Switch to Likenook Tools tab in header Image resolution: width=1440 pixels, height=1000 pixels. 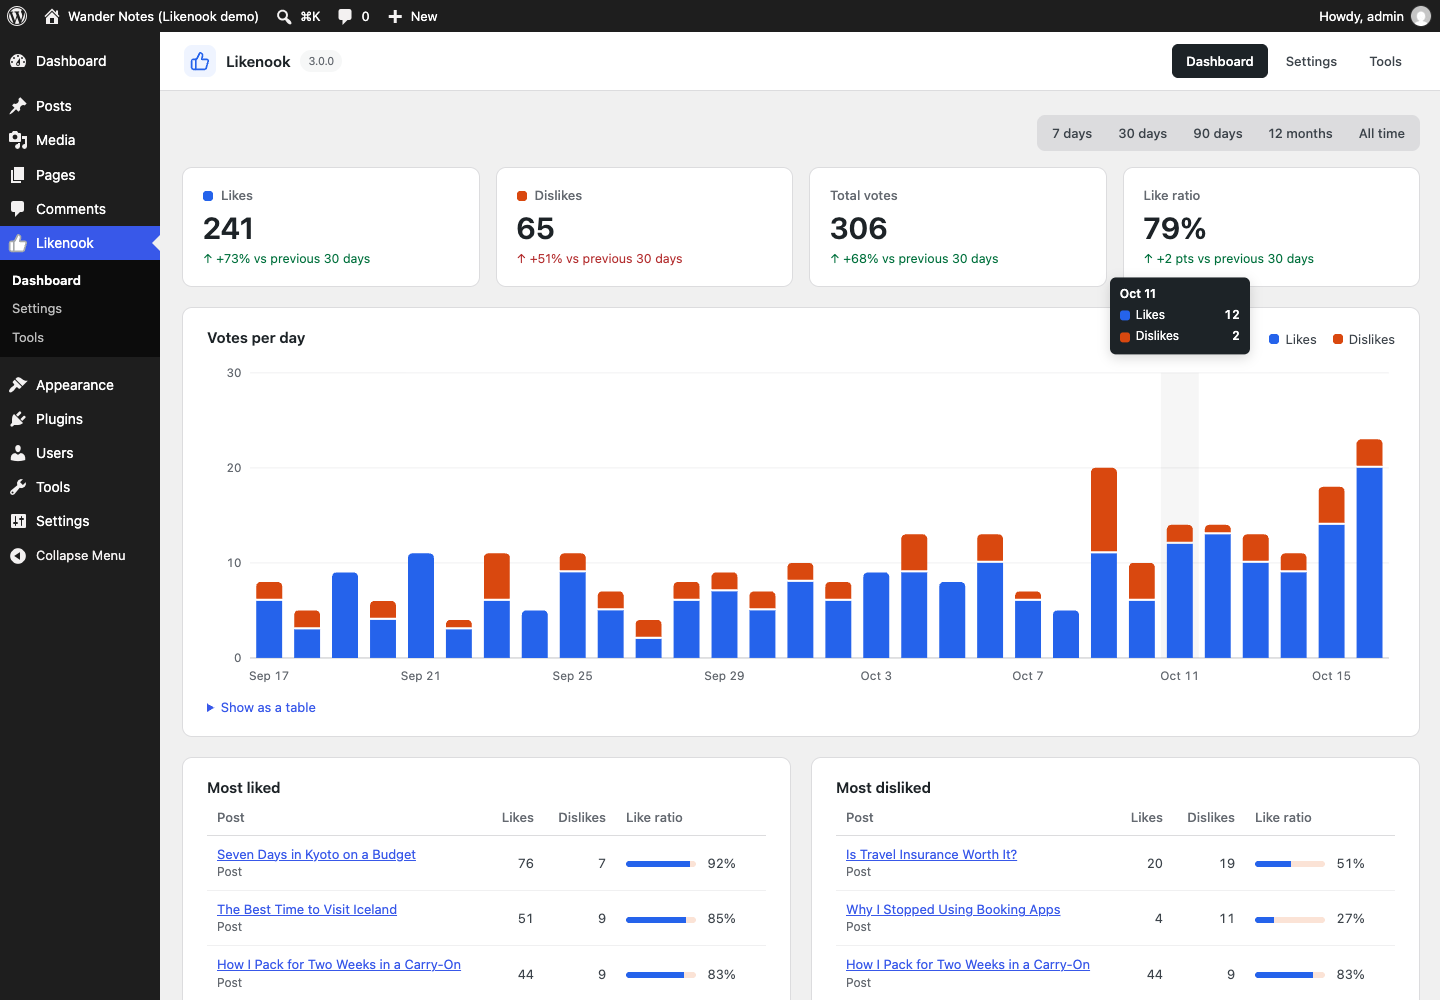[x=1385, y=61]
